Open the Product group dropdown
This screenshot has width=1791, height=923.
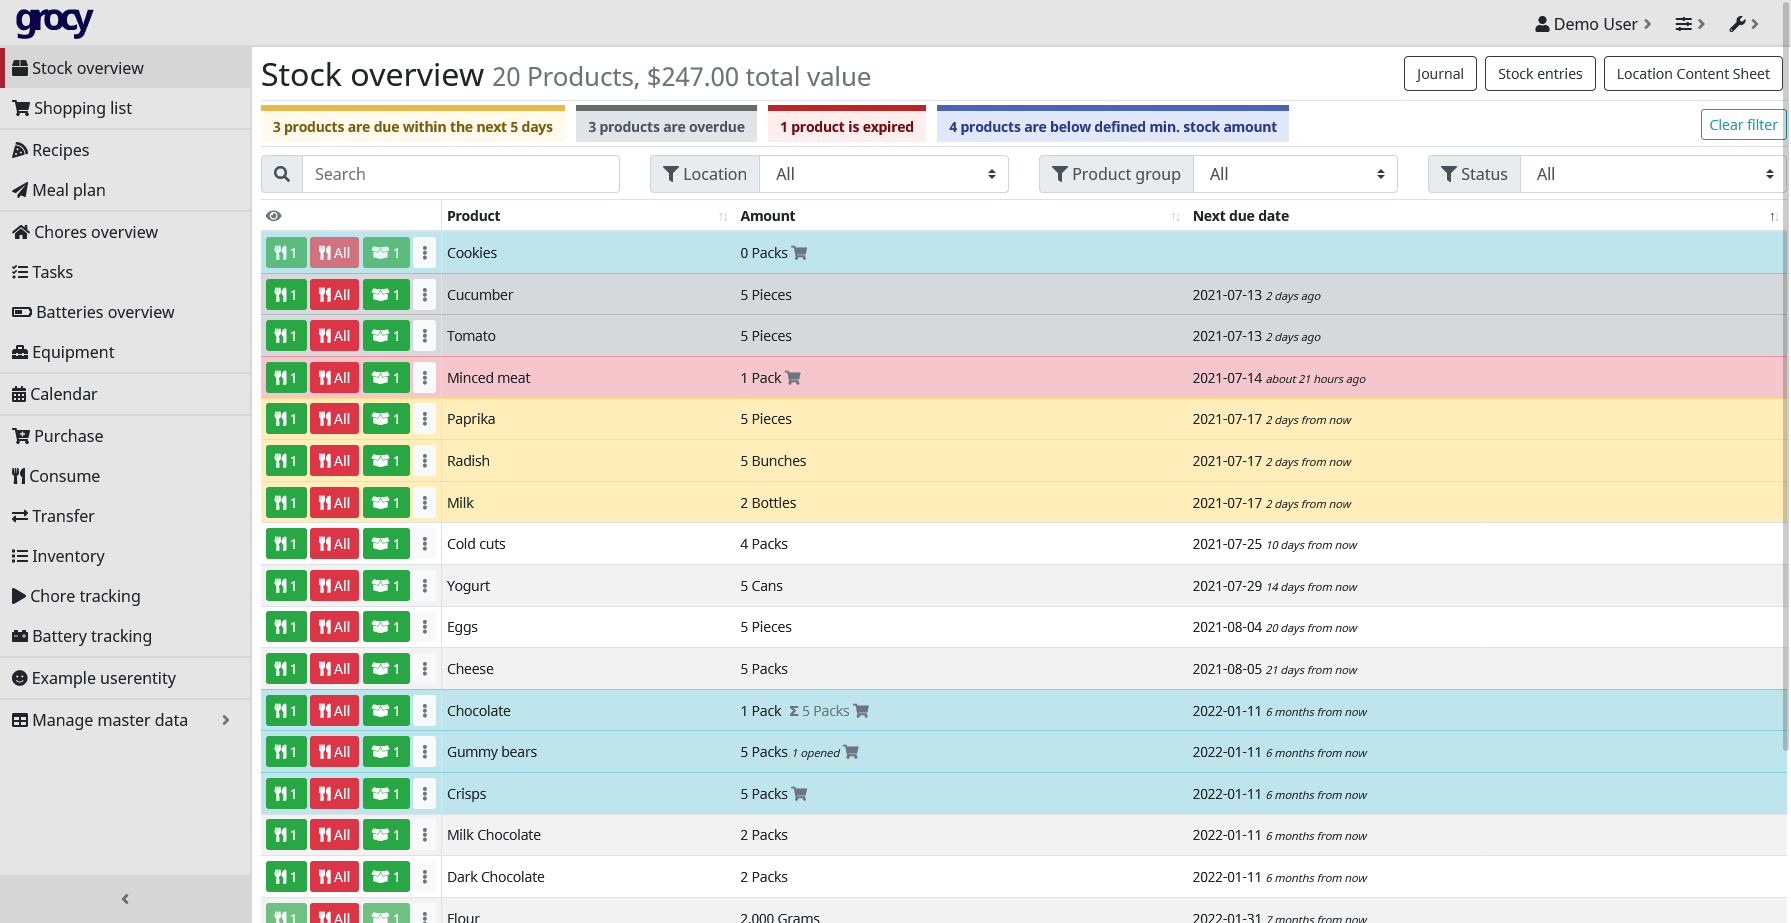click(x=1295, y=174)
